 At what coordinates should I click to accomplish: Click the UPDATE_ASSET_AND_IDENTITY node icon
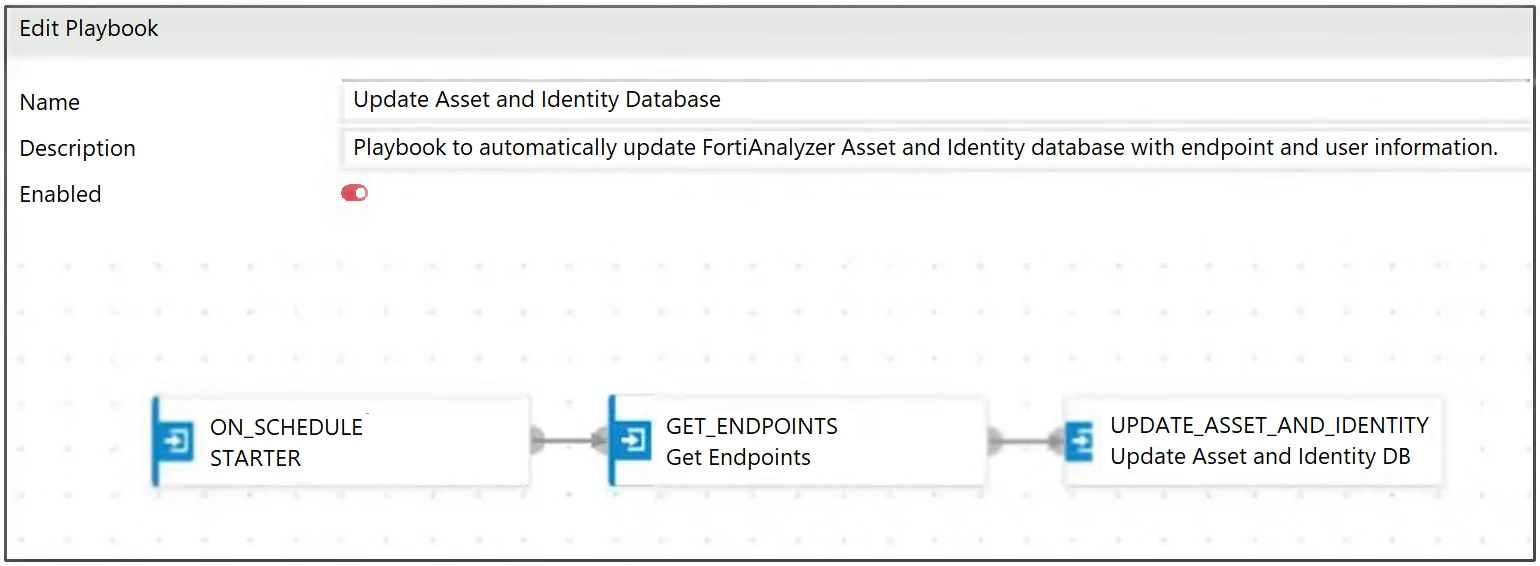coord(1080,441)
